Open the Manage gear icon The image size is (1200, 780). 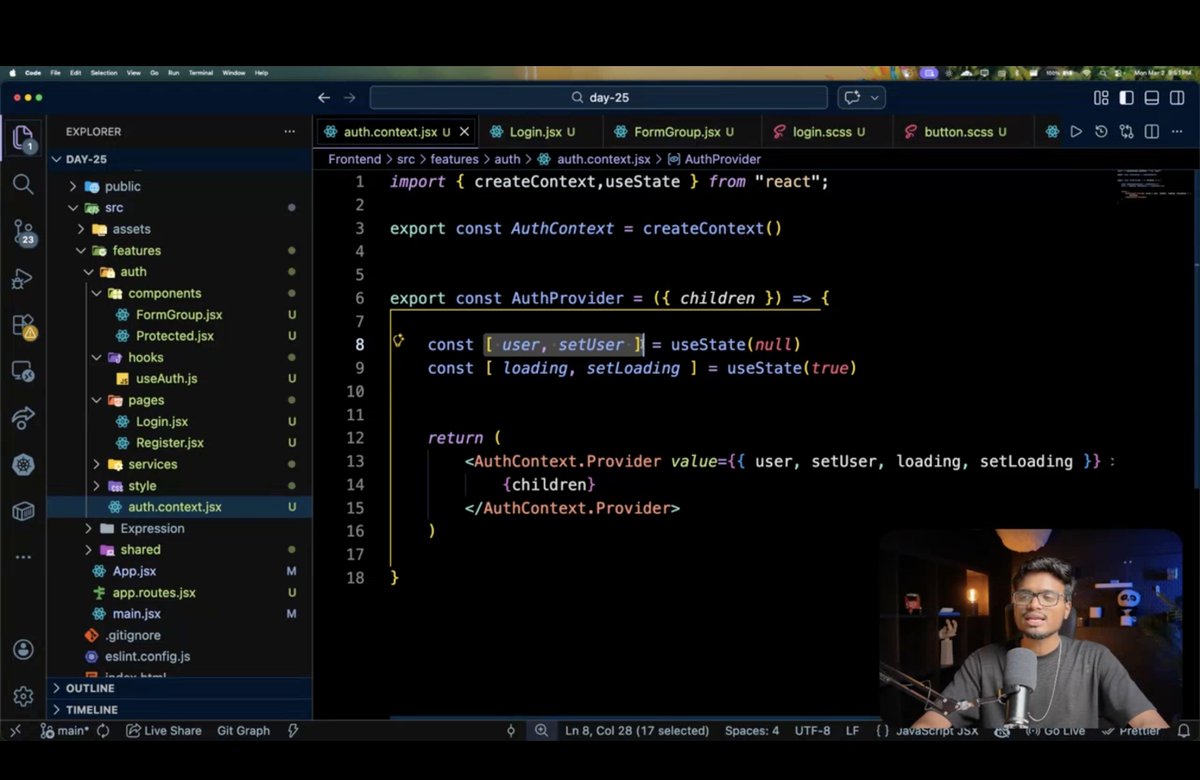[x=23, y=696]
